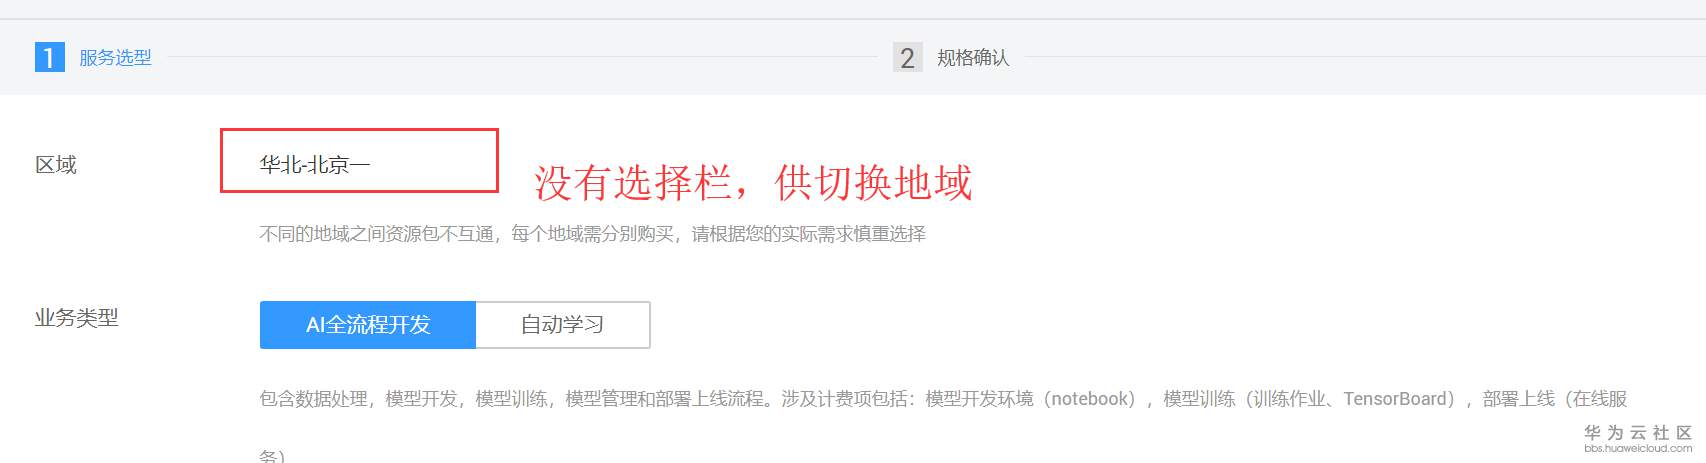
Task: Select the 华北-北京一 region option
Action: [314, 165]
